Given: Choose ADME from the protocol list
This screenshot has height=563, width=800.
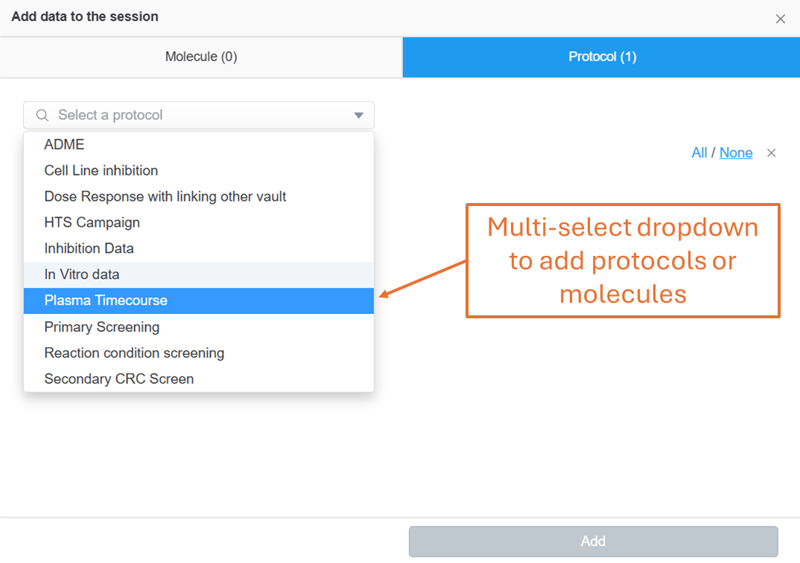Looking at the screenshot, I should 65,145.
